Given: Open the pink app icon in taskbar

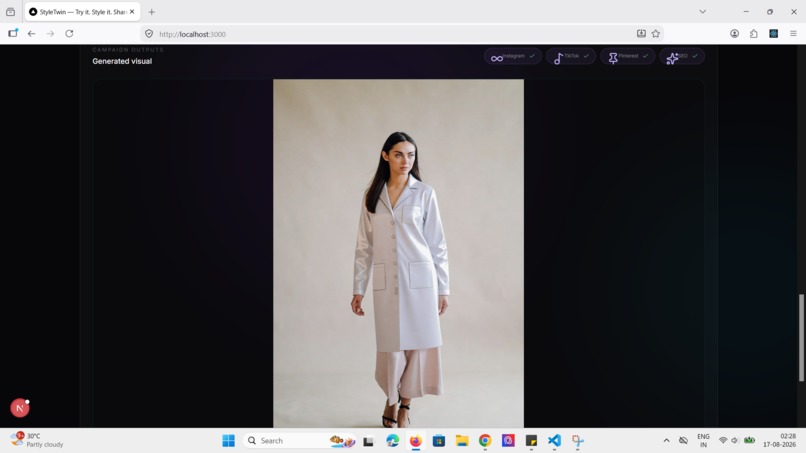Looking at the screenshot, I should tap(508, 441).
